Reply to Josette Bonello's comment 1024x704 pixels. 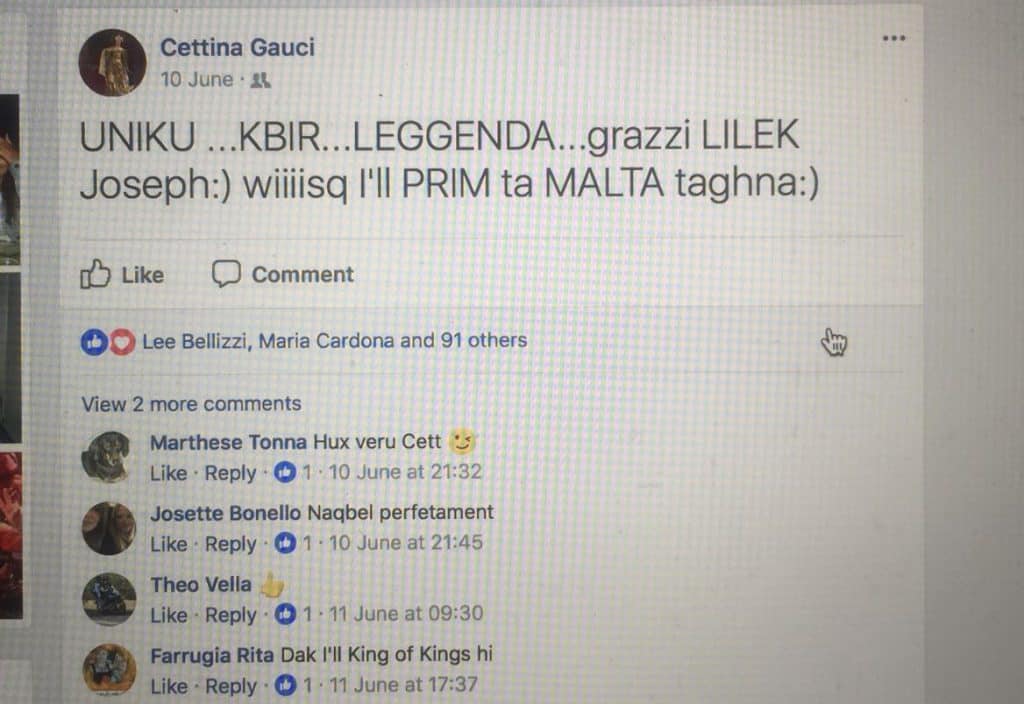coord(231,543)
